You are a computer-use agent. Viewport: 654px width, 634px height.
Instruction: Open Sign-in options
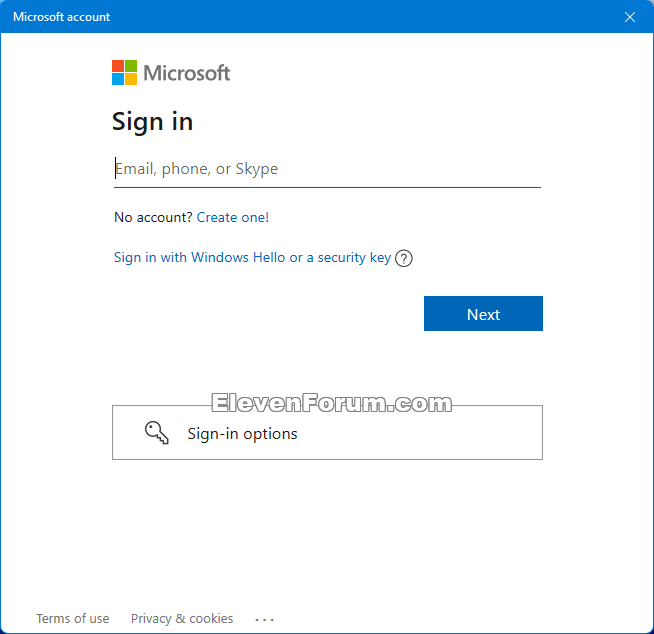click(327, 433)
